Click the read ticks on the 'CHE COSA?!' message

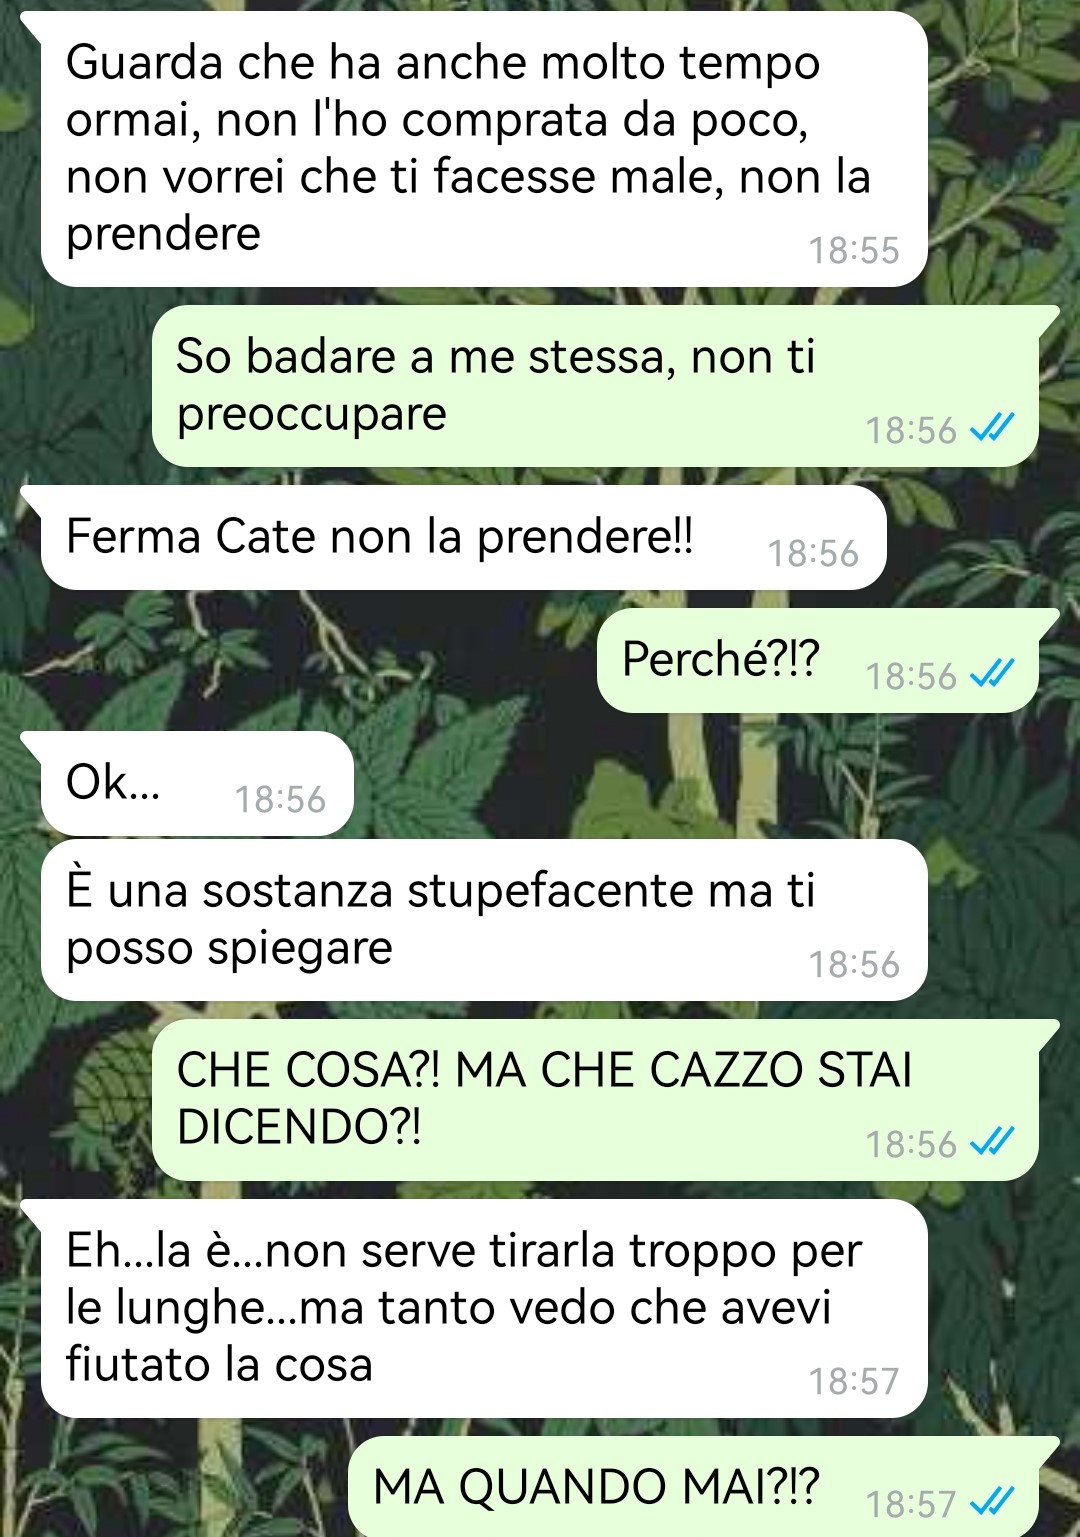point(993,1143)
